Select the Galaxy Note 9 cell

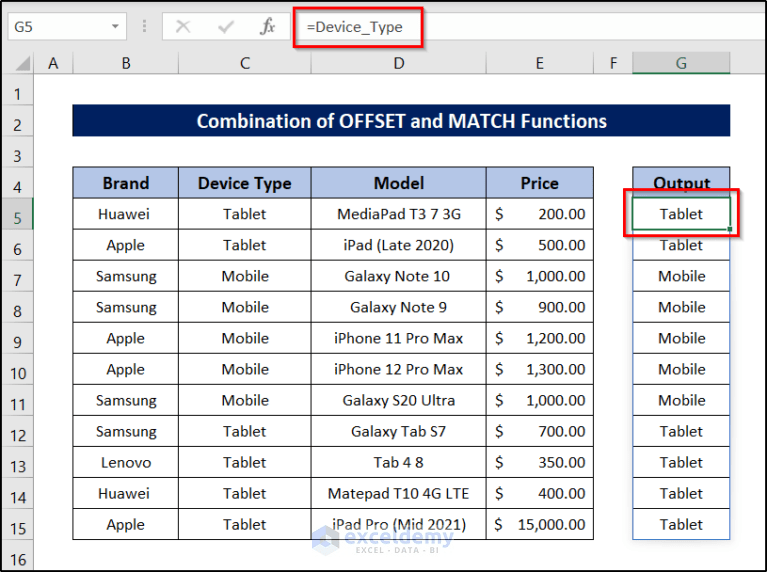click(399, 307)
